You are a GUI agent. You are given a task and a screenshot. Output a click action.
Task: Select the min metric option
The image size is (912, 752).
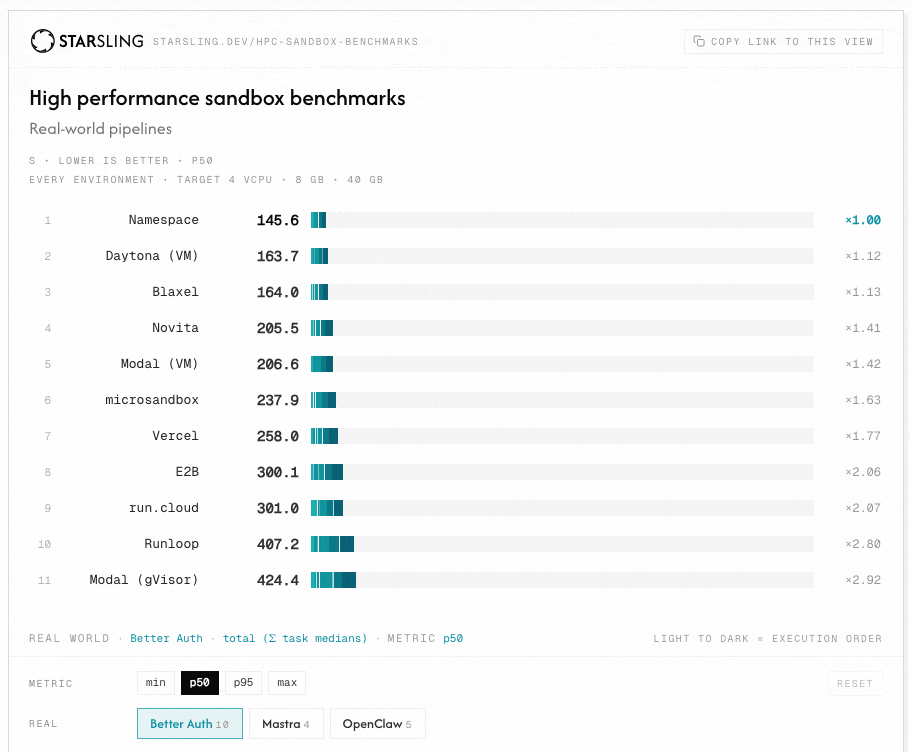[155, 683]
